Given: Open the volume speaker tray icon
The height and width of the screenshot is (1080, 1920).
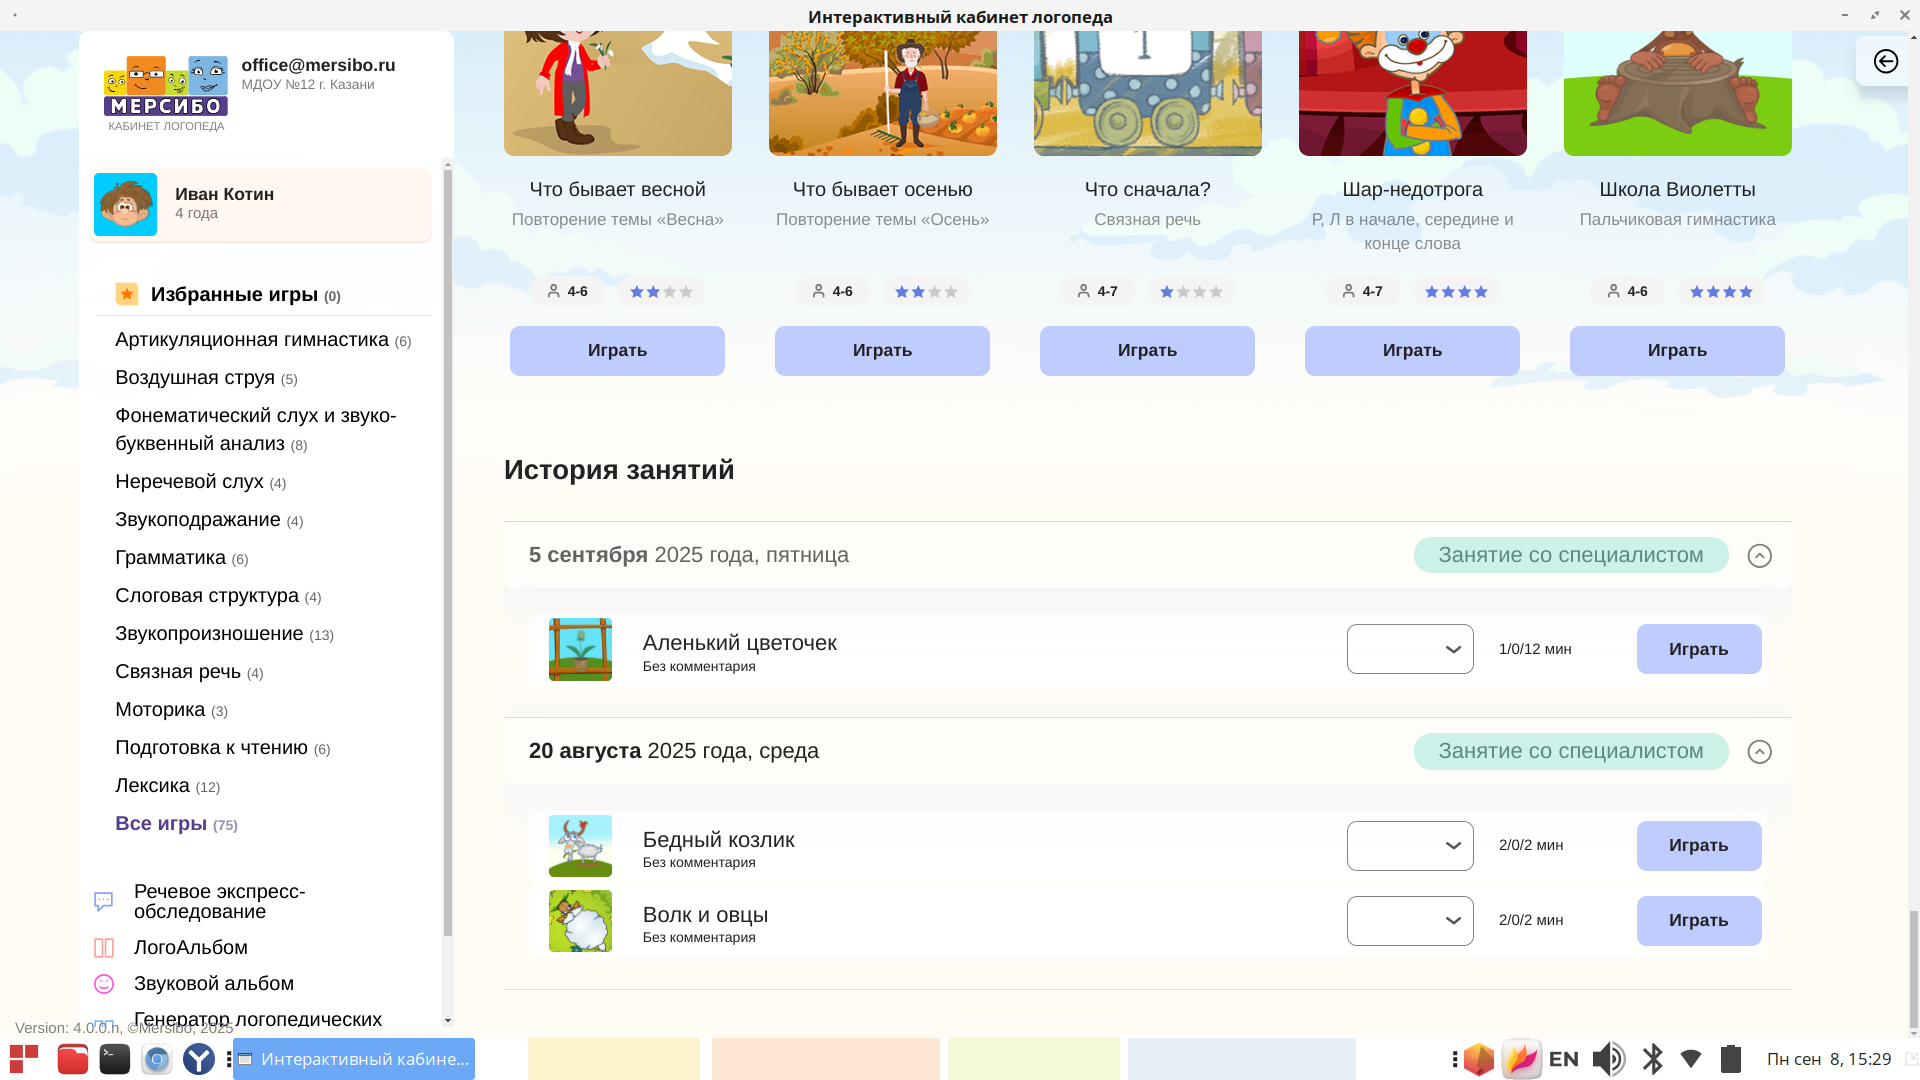Looking at the screenshot, I should [1607, 1059].
